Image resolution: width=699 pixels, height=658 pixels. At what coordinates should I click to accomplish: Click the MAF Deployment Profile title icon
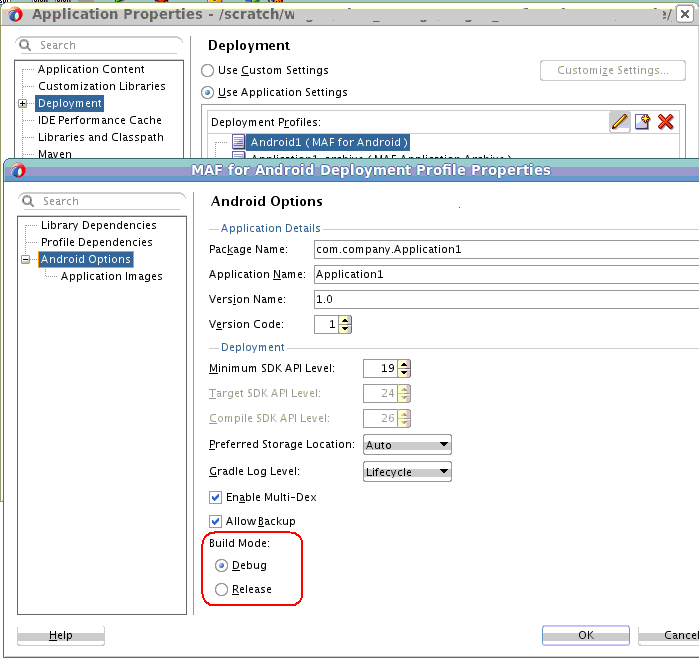click(x=18, y=170)
